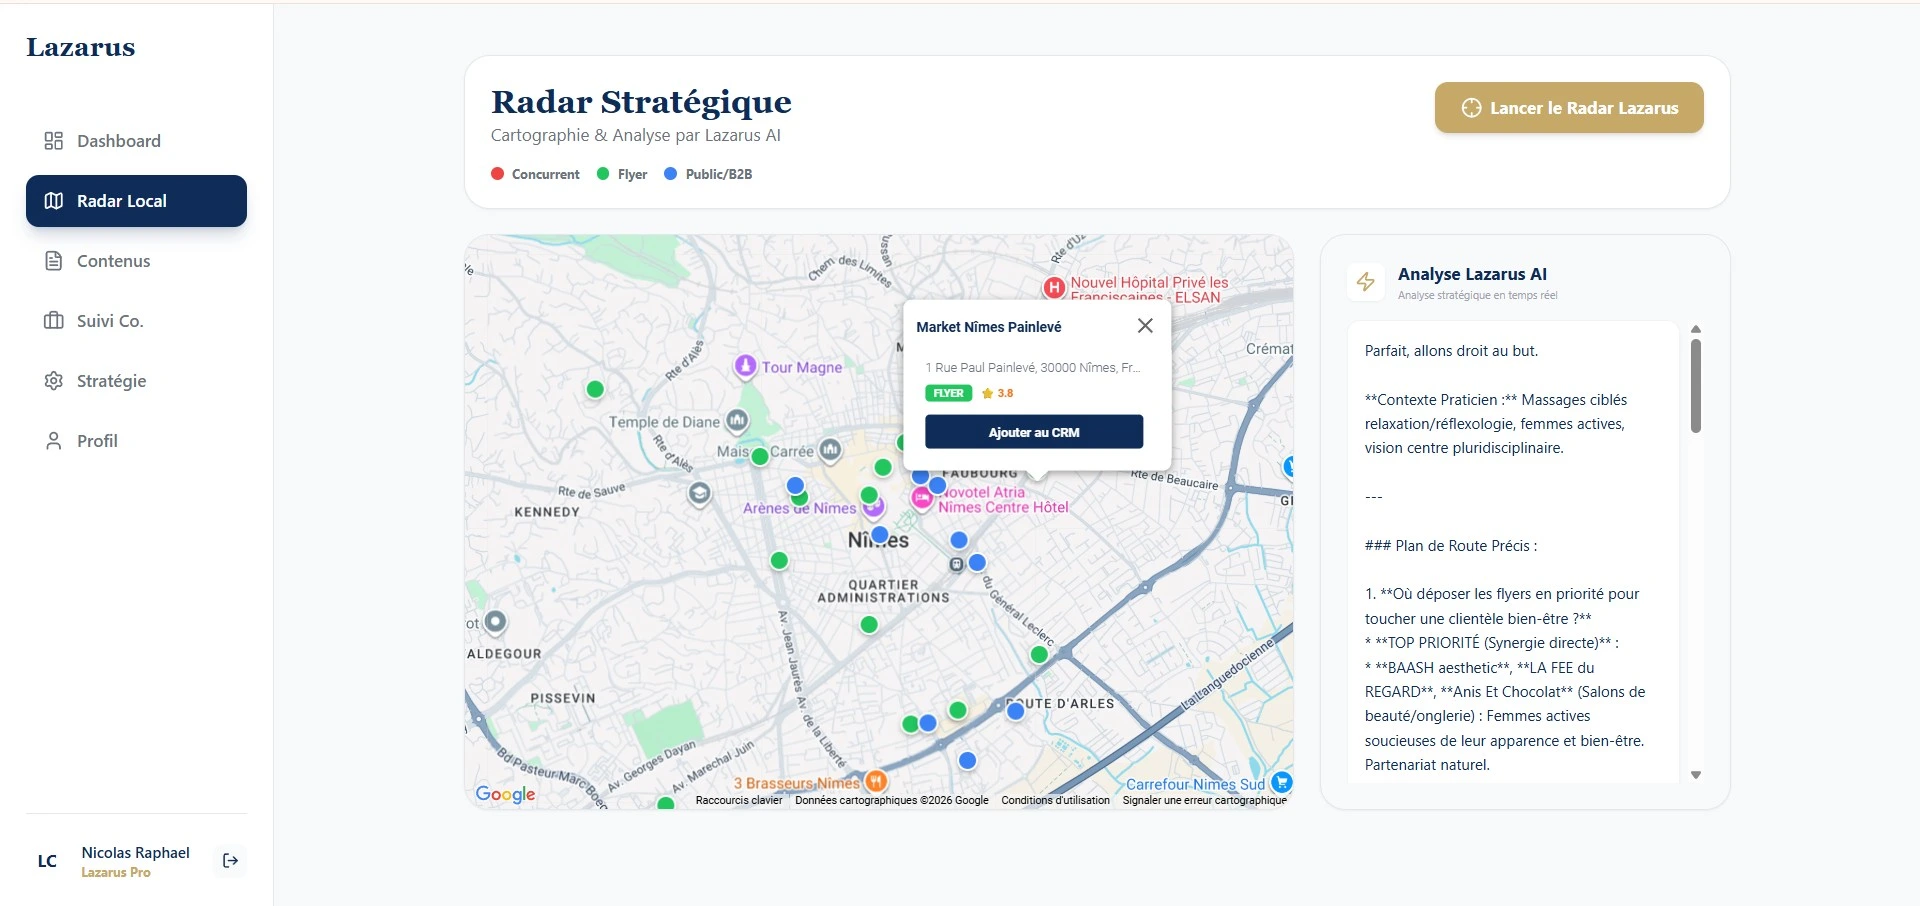Click the FLYER tag in popup
Image resolution: width=1920 pixels, height=906 pixels.
point(948,393)
